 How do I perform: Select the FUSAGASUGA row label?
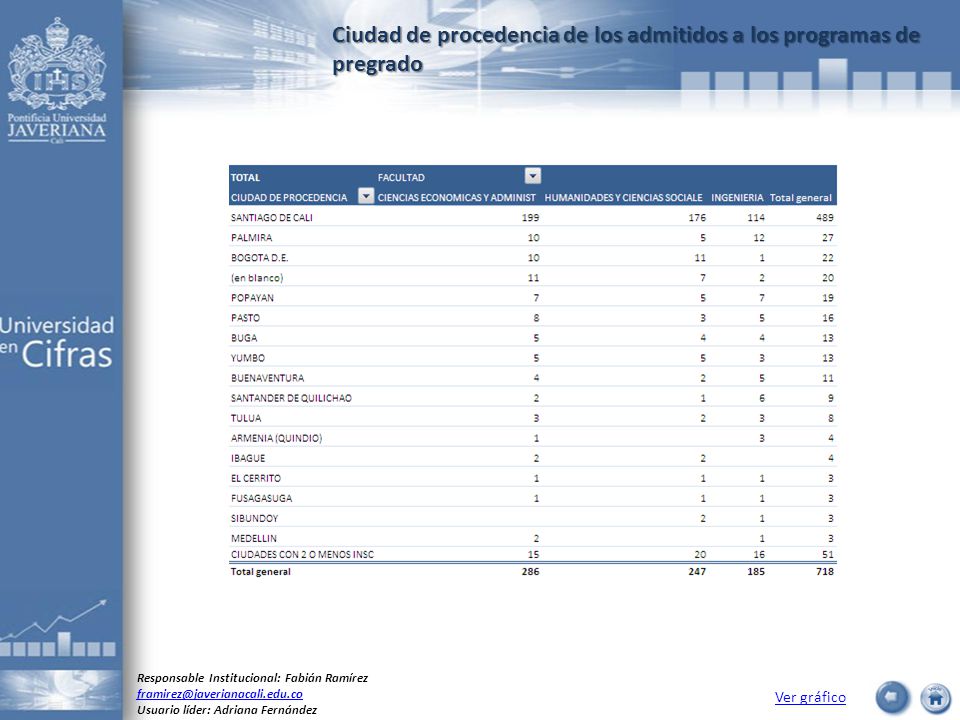[x=261, y=498]
